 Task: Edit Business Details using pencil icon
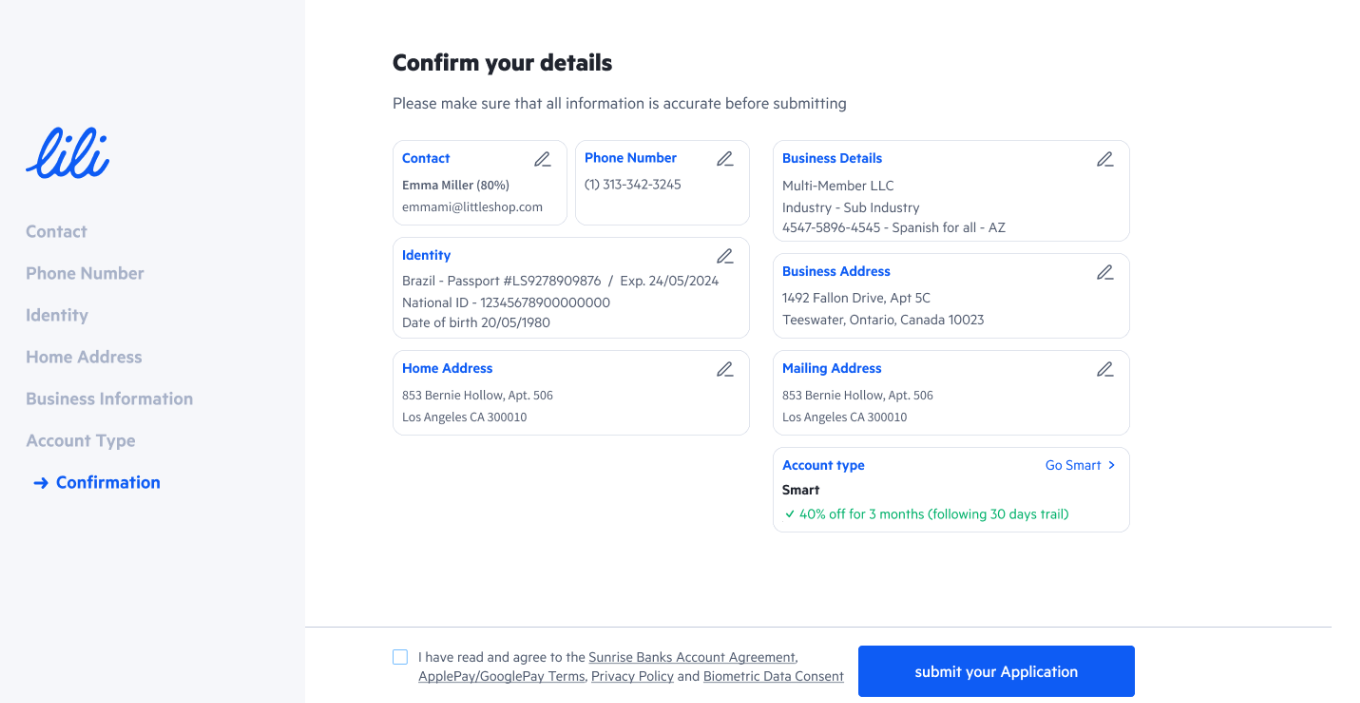pos(1105,159)
